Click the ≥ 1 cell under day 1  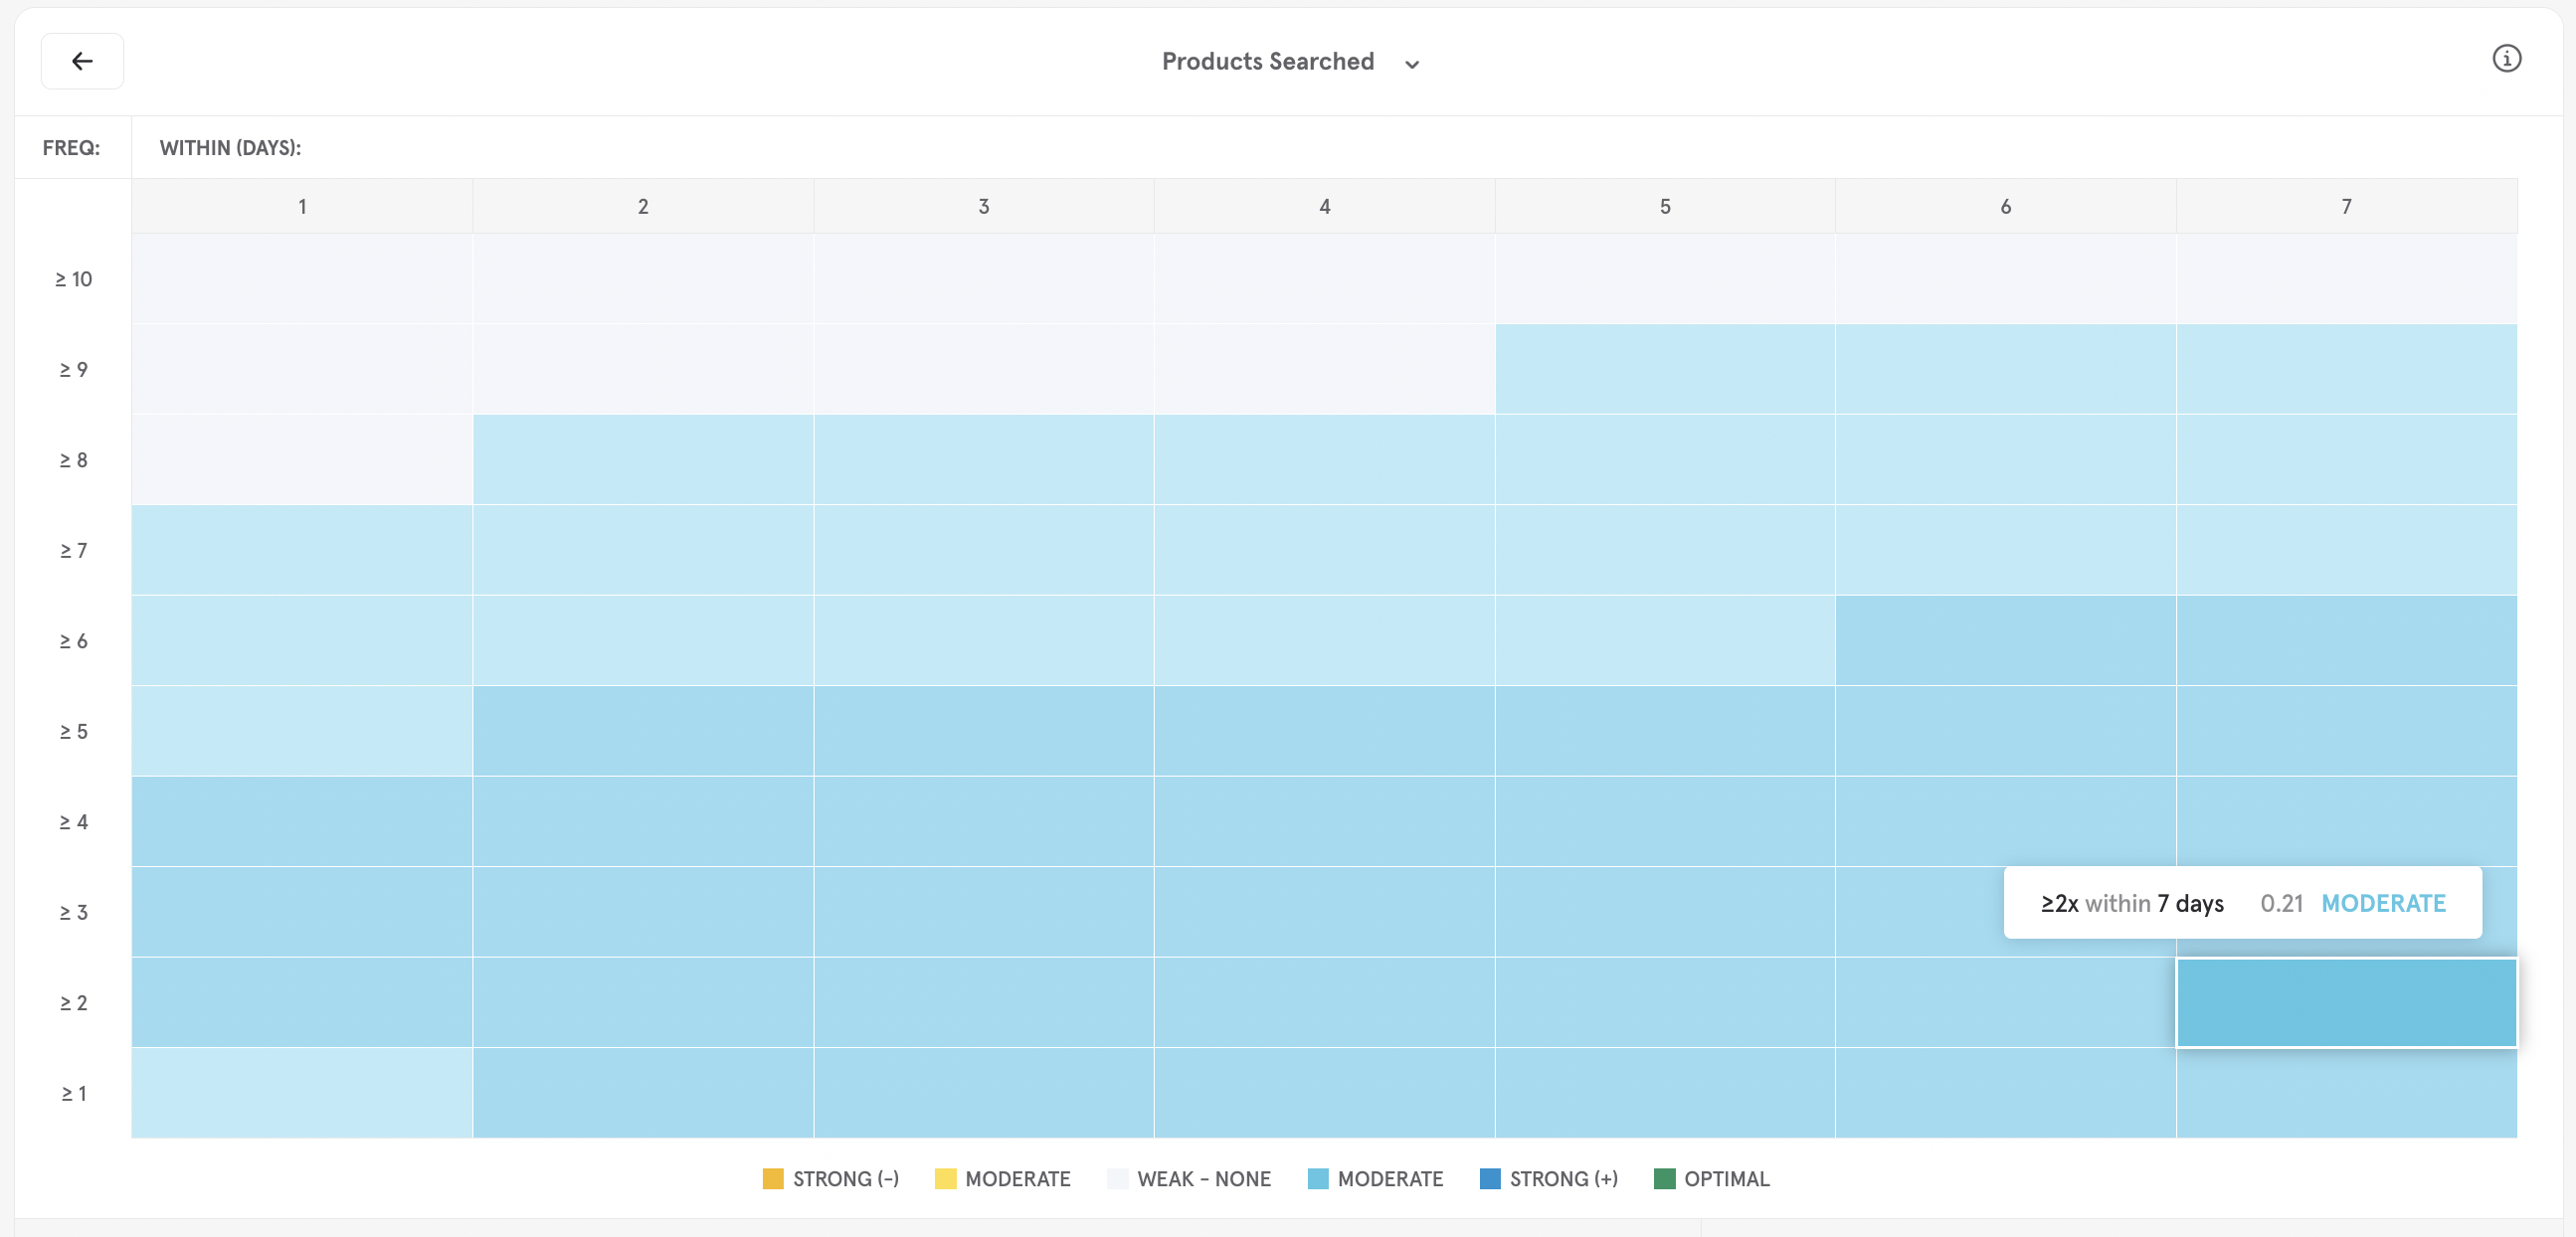302,1092
